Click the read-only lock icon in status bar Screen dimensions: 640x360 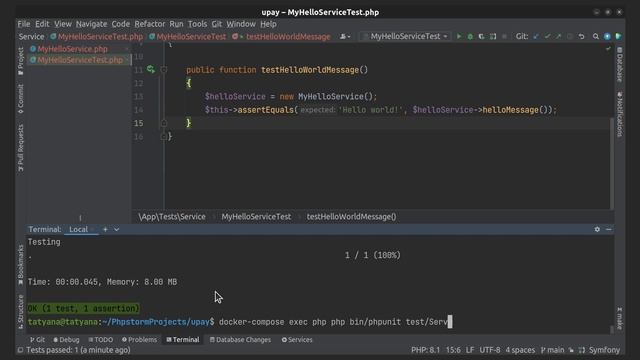click(571, 350)
